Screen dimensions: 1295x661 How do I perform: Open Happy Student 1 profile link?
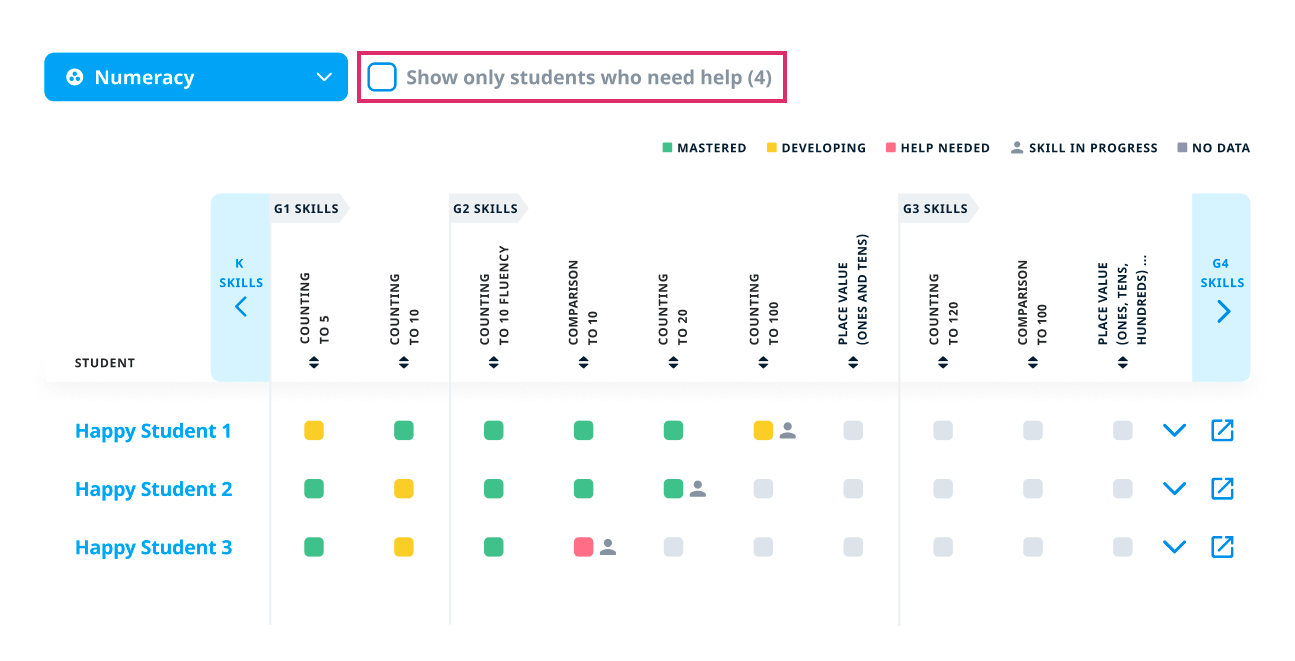pyautogui.click(x=153, y=431)
